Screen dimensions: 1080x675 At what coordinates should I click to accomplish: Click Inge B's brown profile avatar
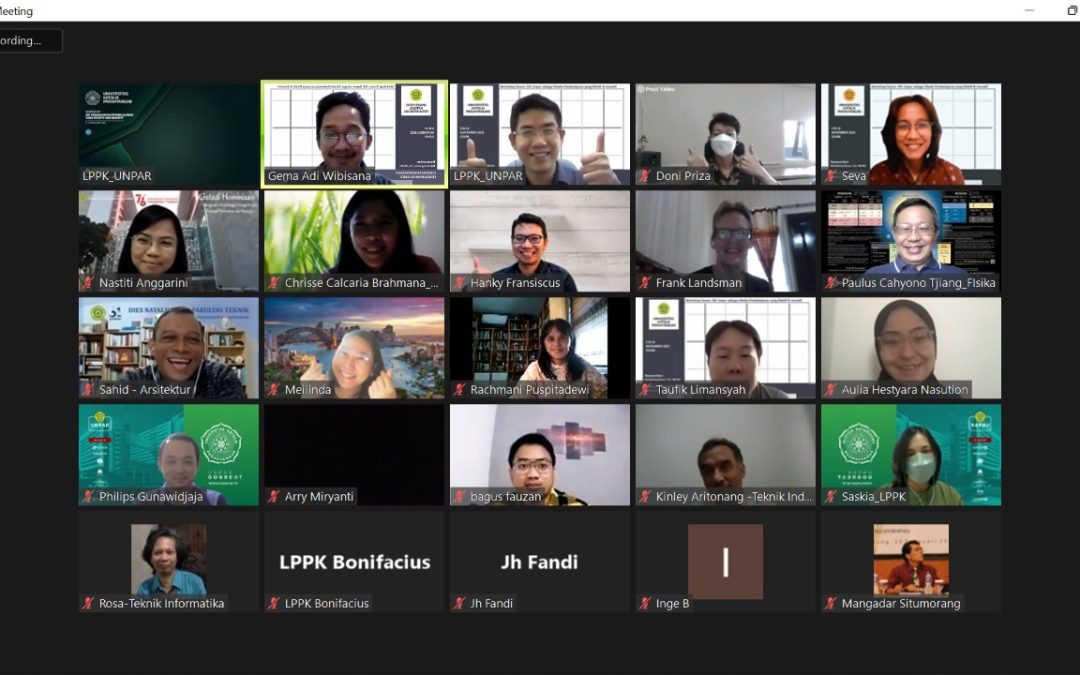(x=725, y=561)
